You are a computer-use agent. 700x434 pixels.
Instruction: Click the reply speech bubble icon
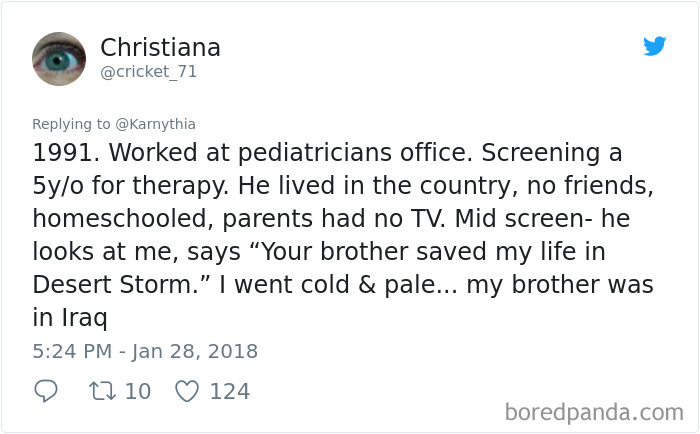pos(46,391)
